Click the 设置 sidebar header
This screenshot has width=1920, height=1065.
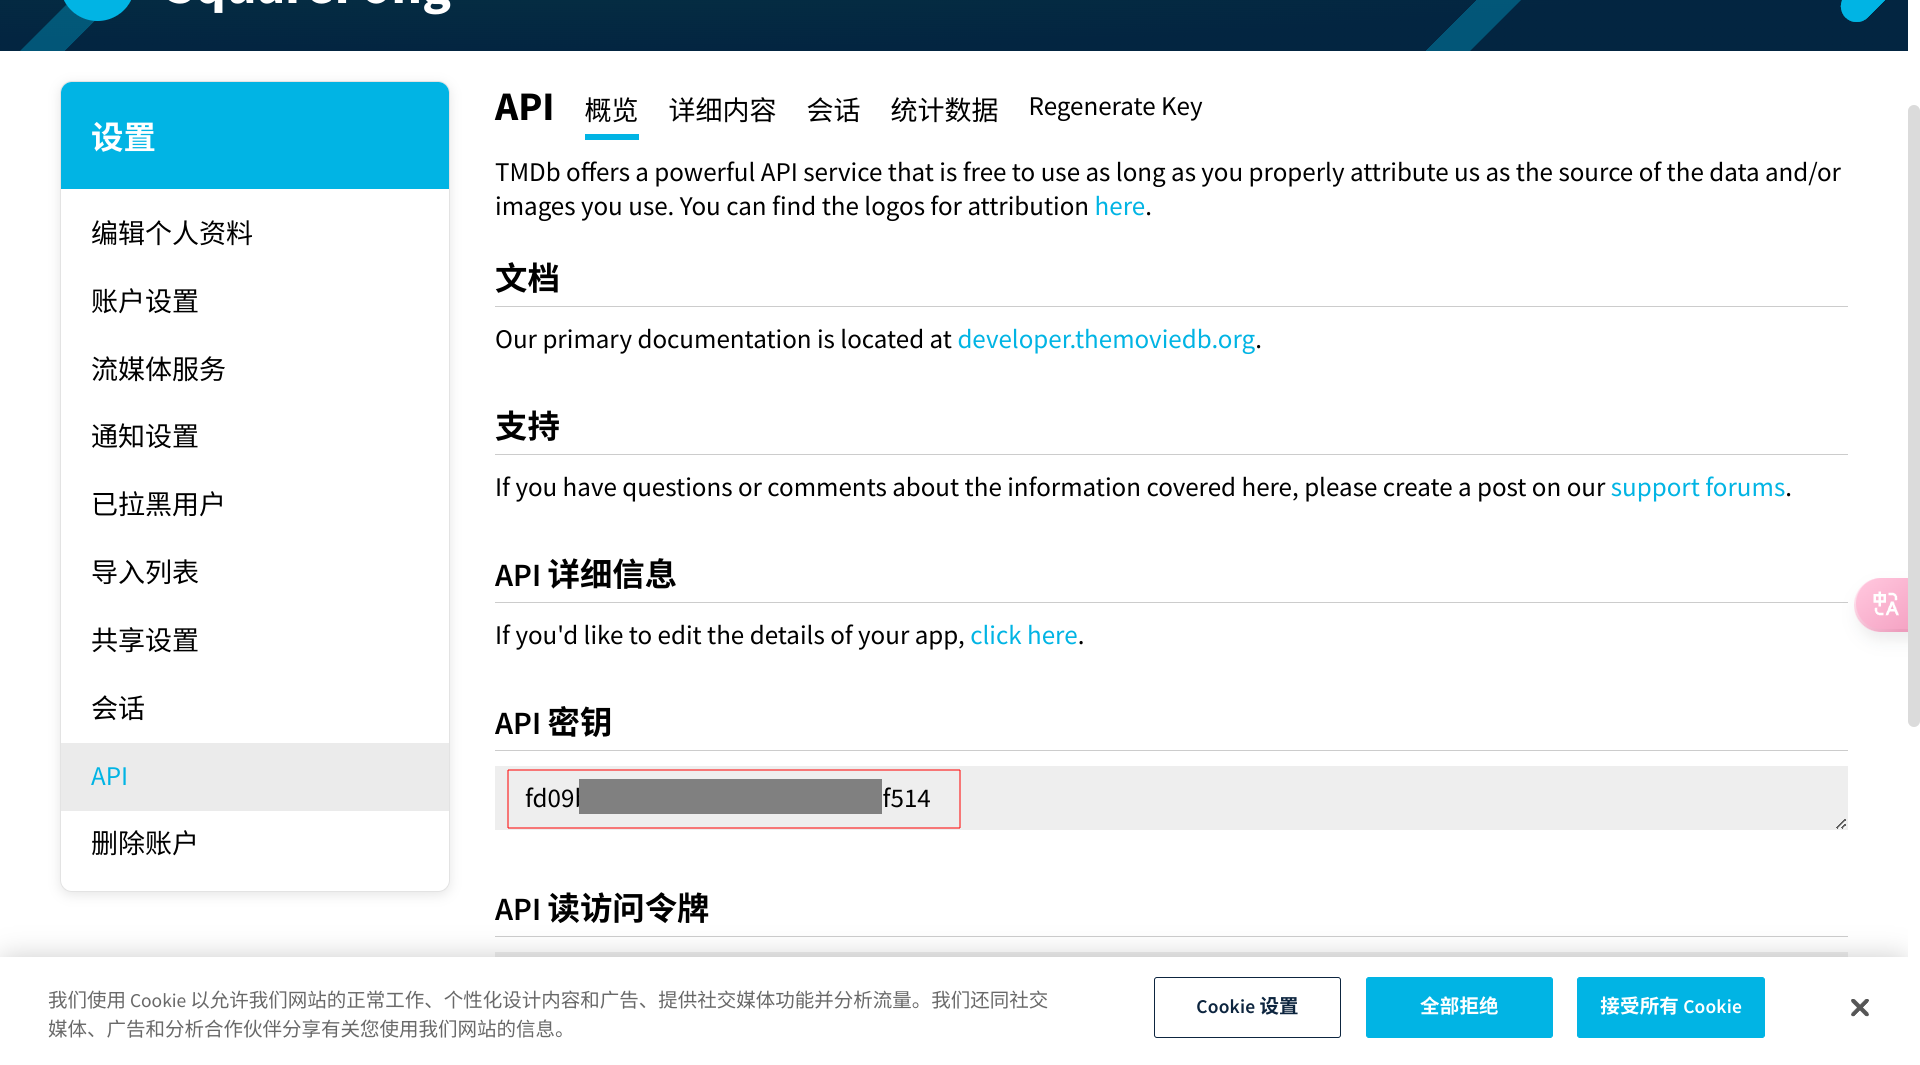coord(255,136)
